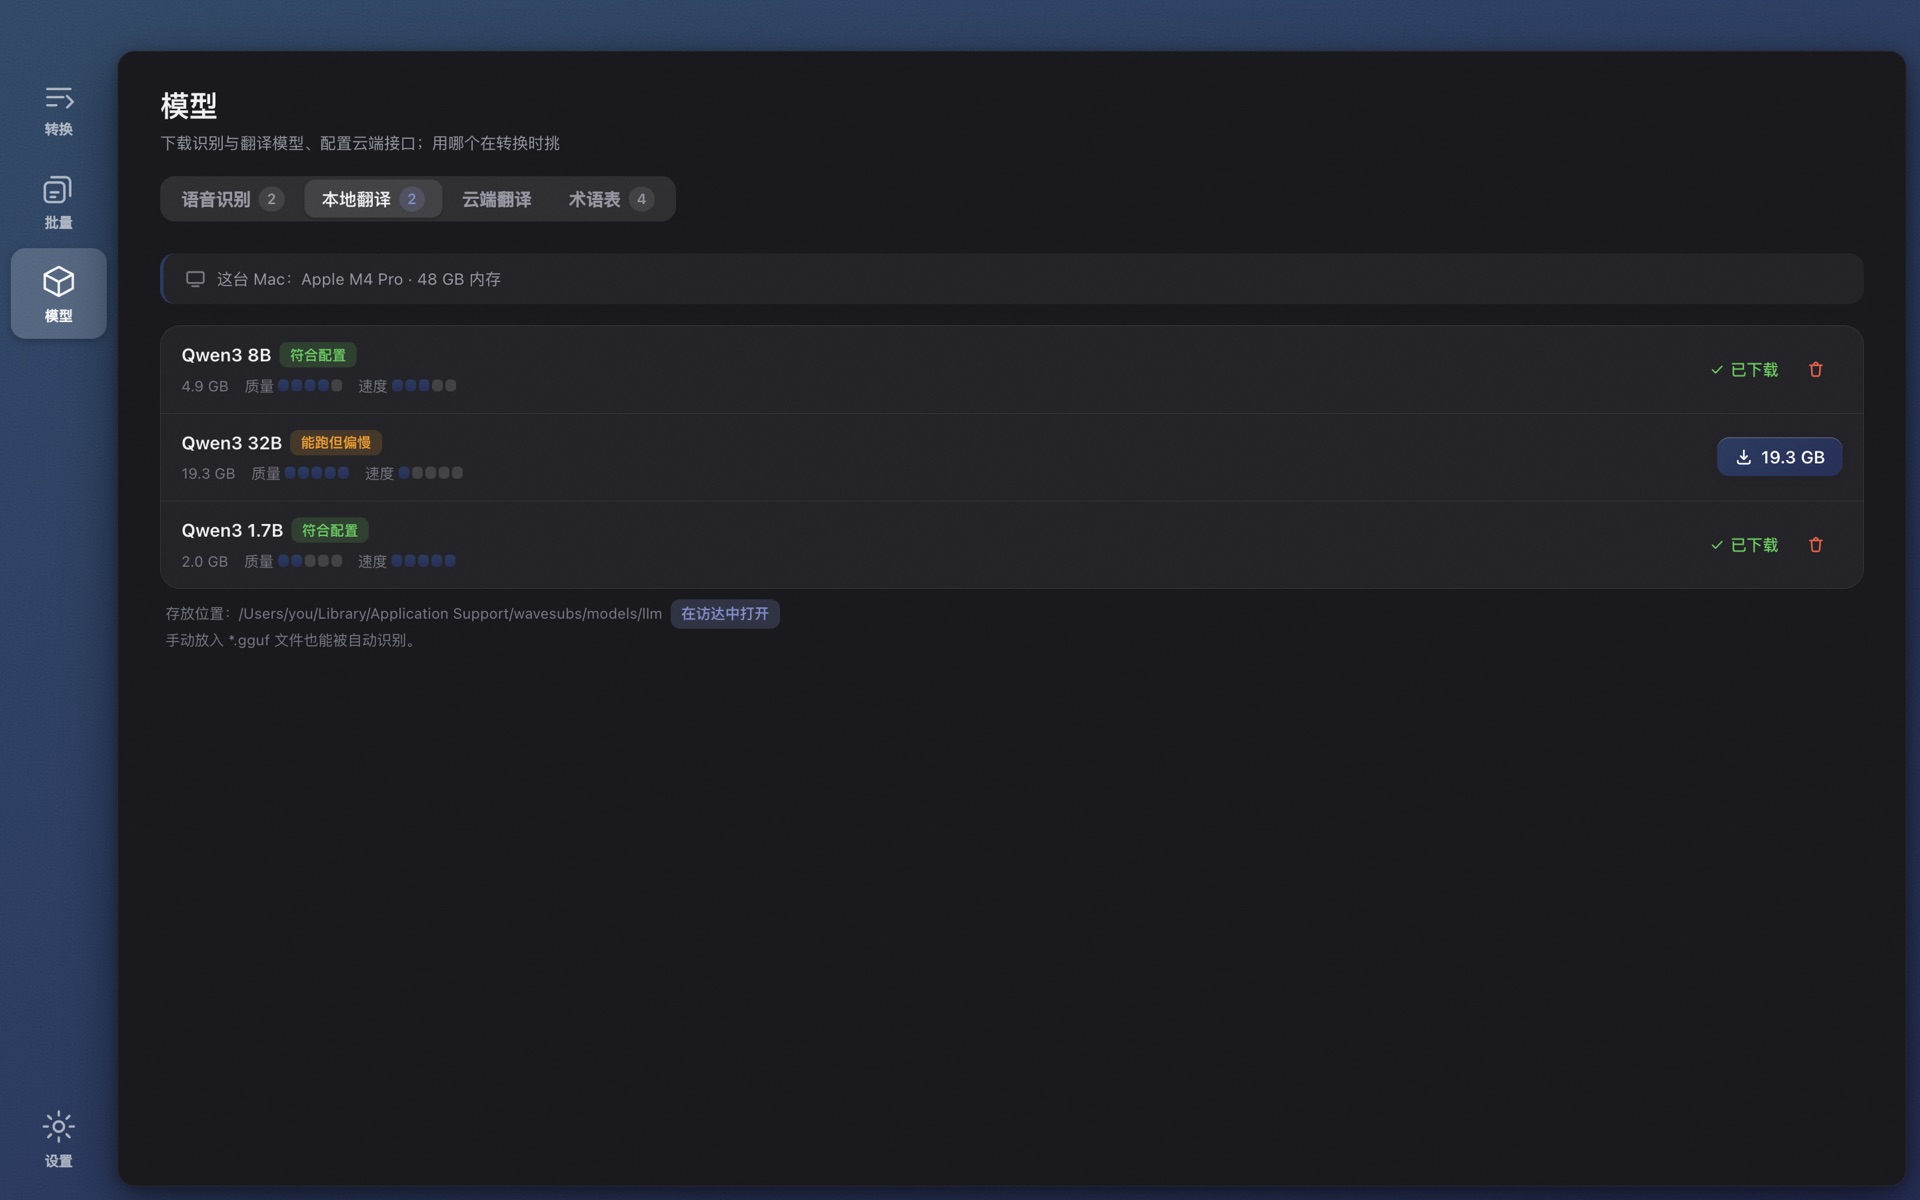Click the count badge 2 on 语音识别 tab
The height and width of the screenshot is (1200, 1920).
(271, 199)
